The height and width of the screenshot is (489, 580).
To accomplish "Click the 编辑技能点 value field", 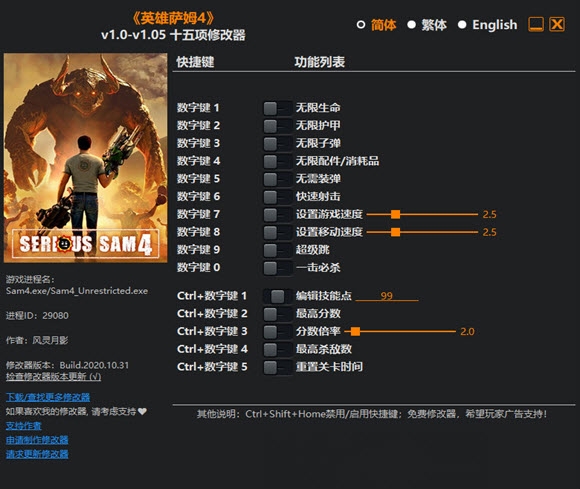I will [x=387, y=296].
